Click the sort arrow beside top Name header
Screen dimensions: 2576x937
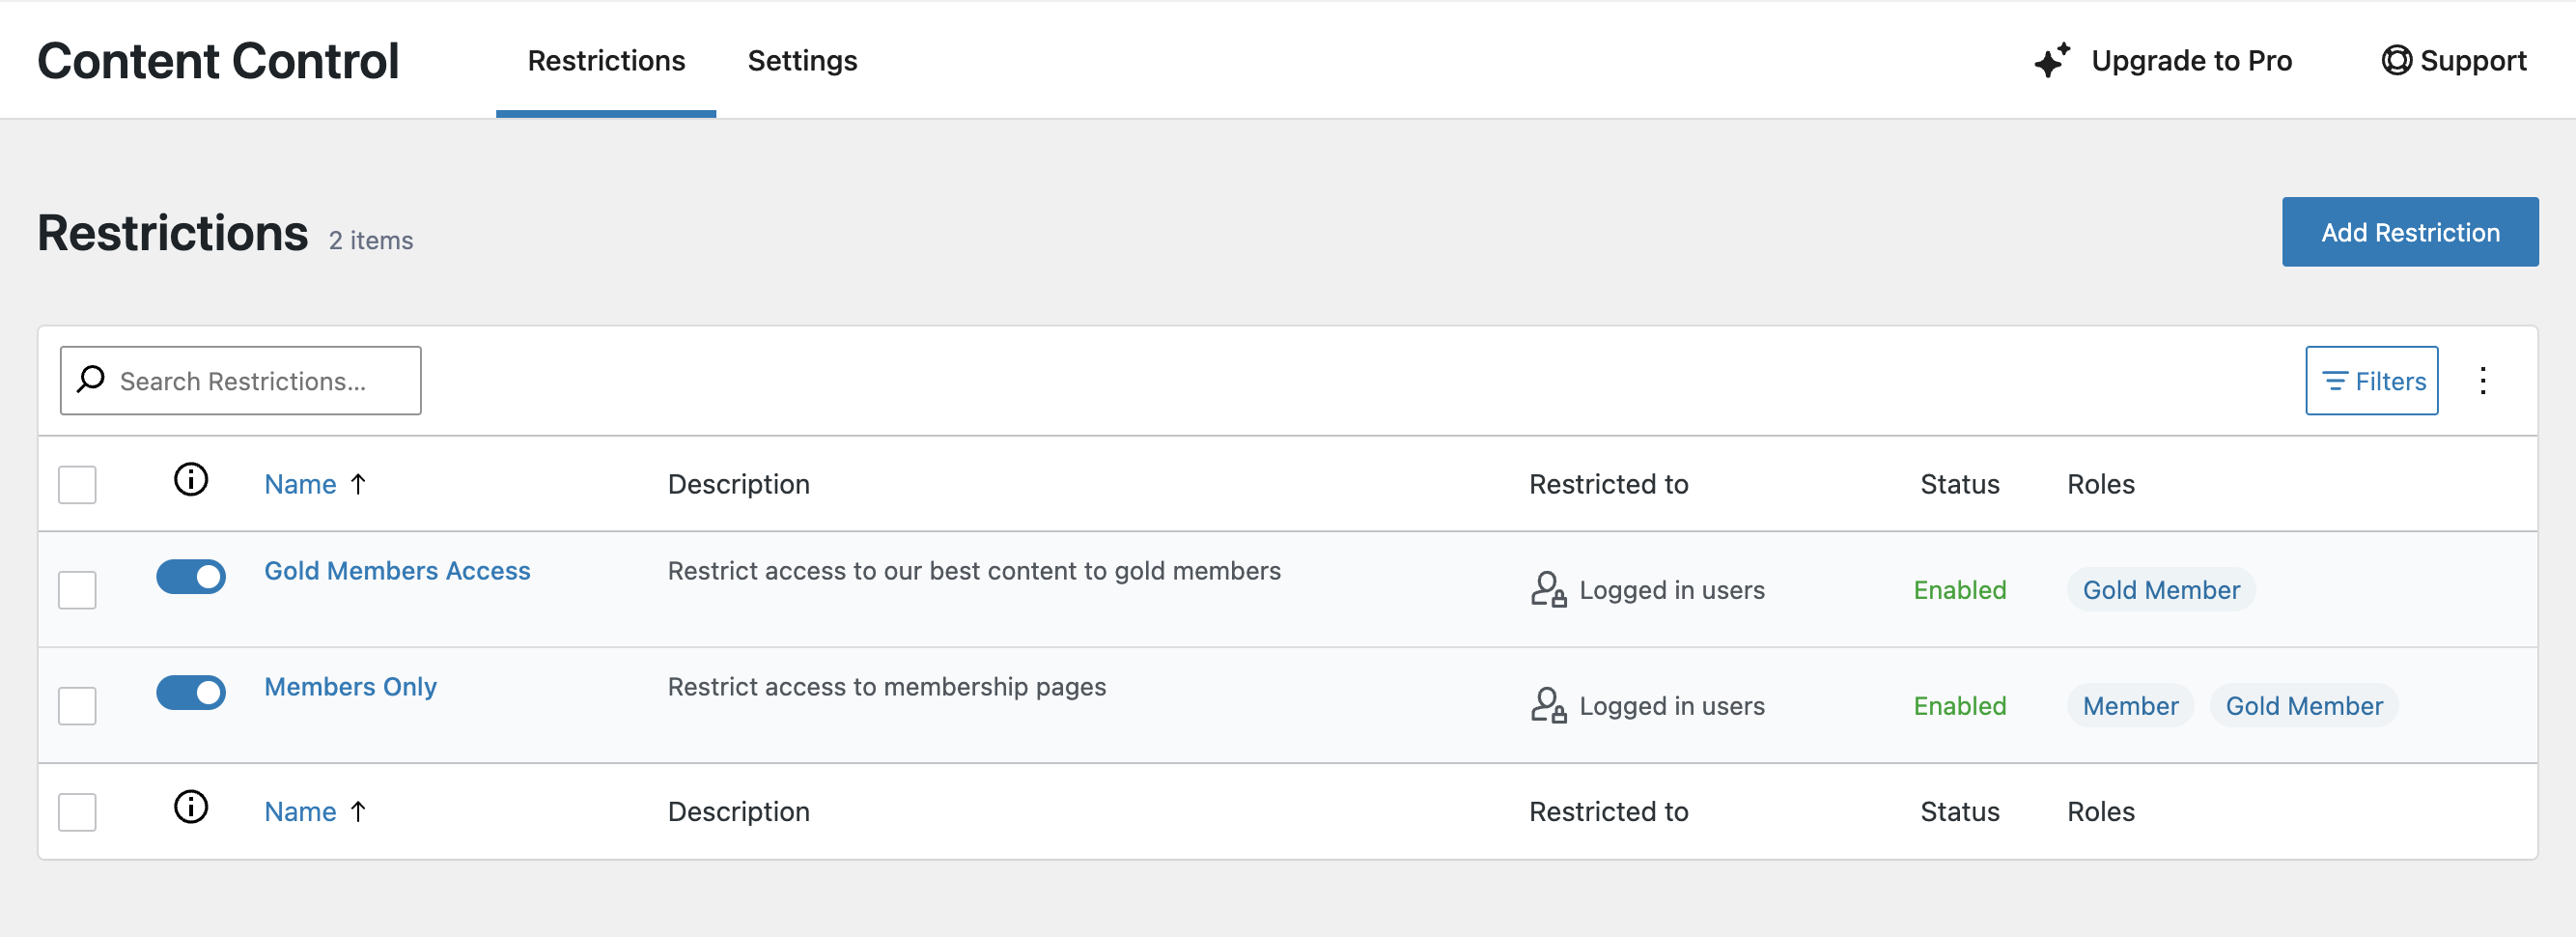pos(358,484)
